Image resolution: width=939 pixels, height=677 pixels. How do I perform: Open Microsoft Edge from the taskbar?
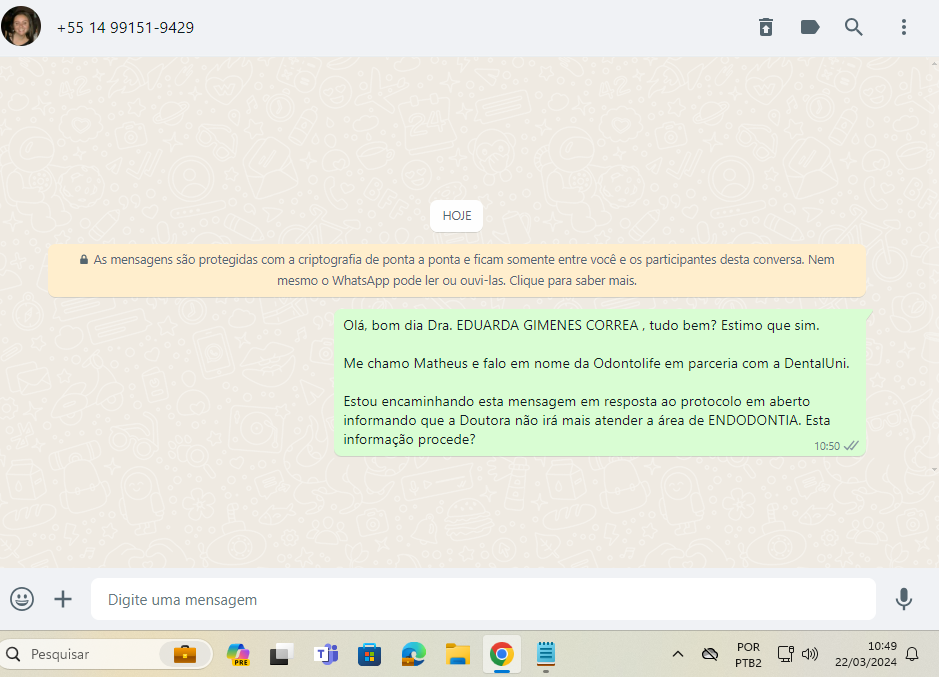[414, 654]
